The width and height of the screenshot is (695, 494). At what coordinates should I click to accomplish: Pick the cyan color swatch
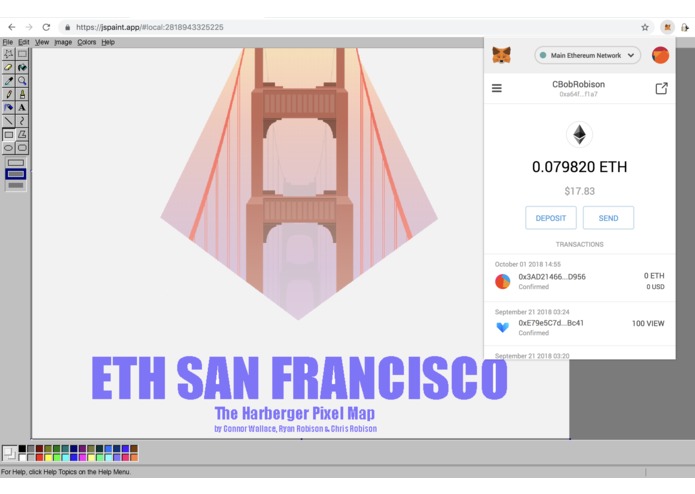click(65, 457)
